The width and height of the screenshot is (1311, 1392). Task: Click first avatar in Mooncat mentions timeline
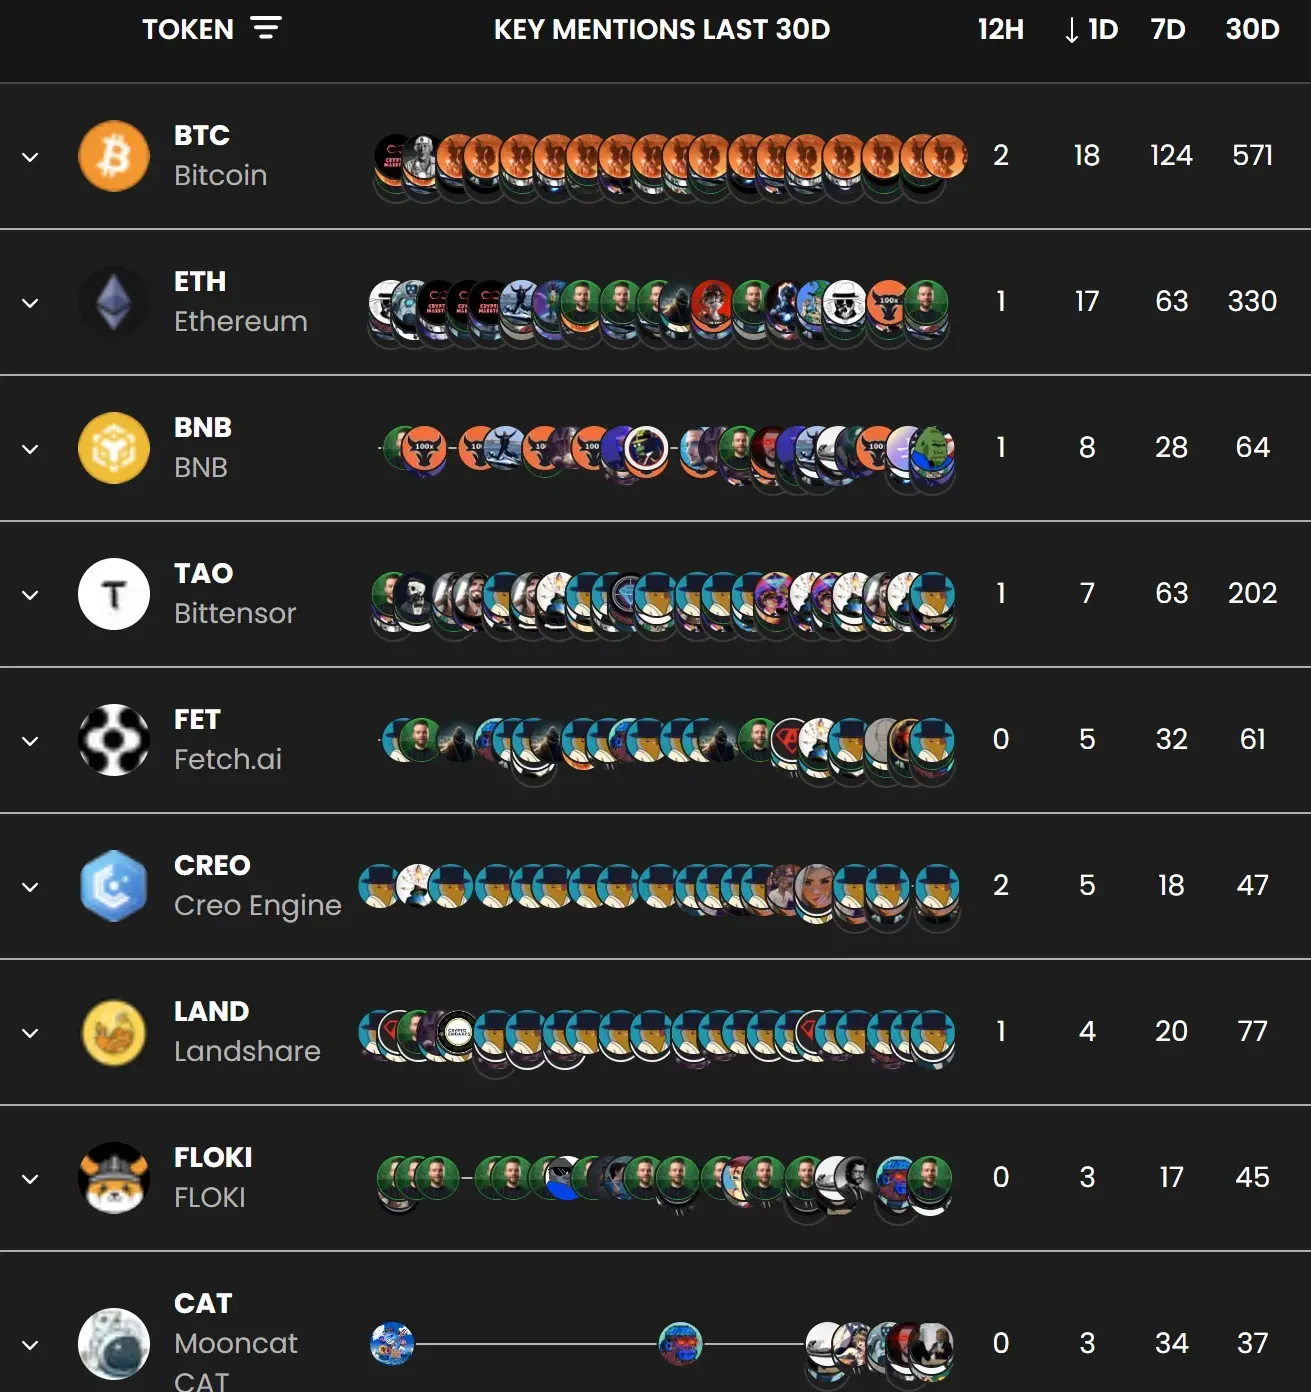(x=392, y=1344)
